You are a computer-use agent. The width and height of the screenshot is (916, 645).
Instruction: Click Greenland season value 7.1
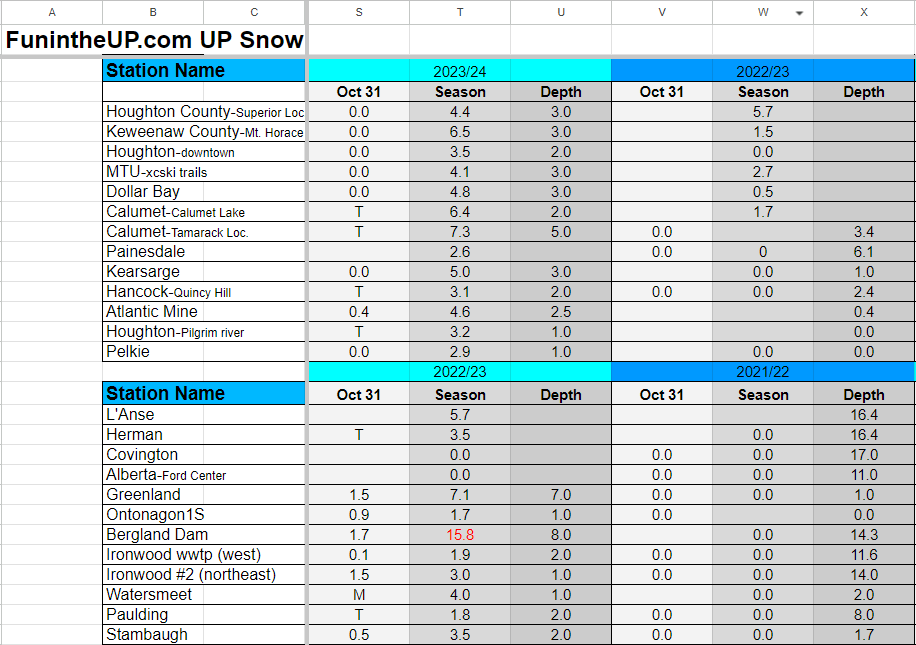[x=460, y=494]
